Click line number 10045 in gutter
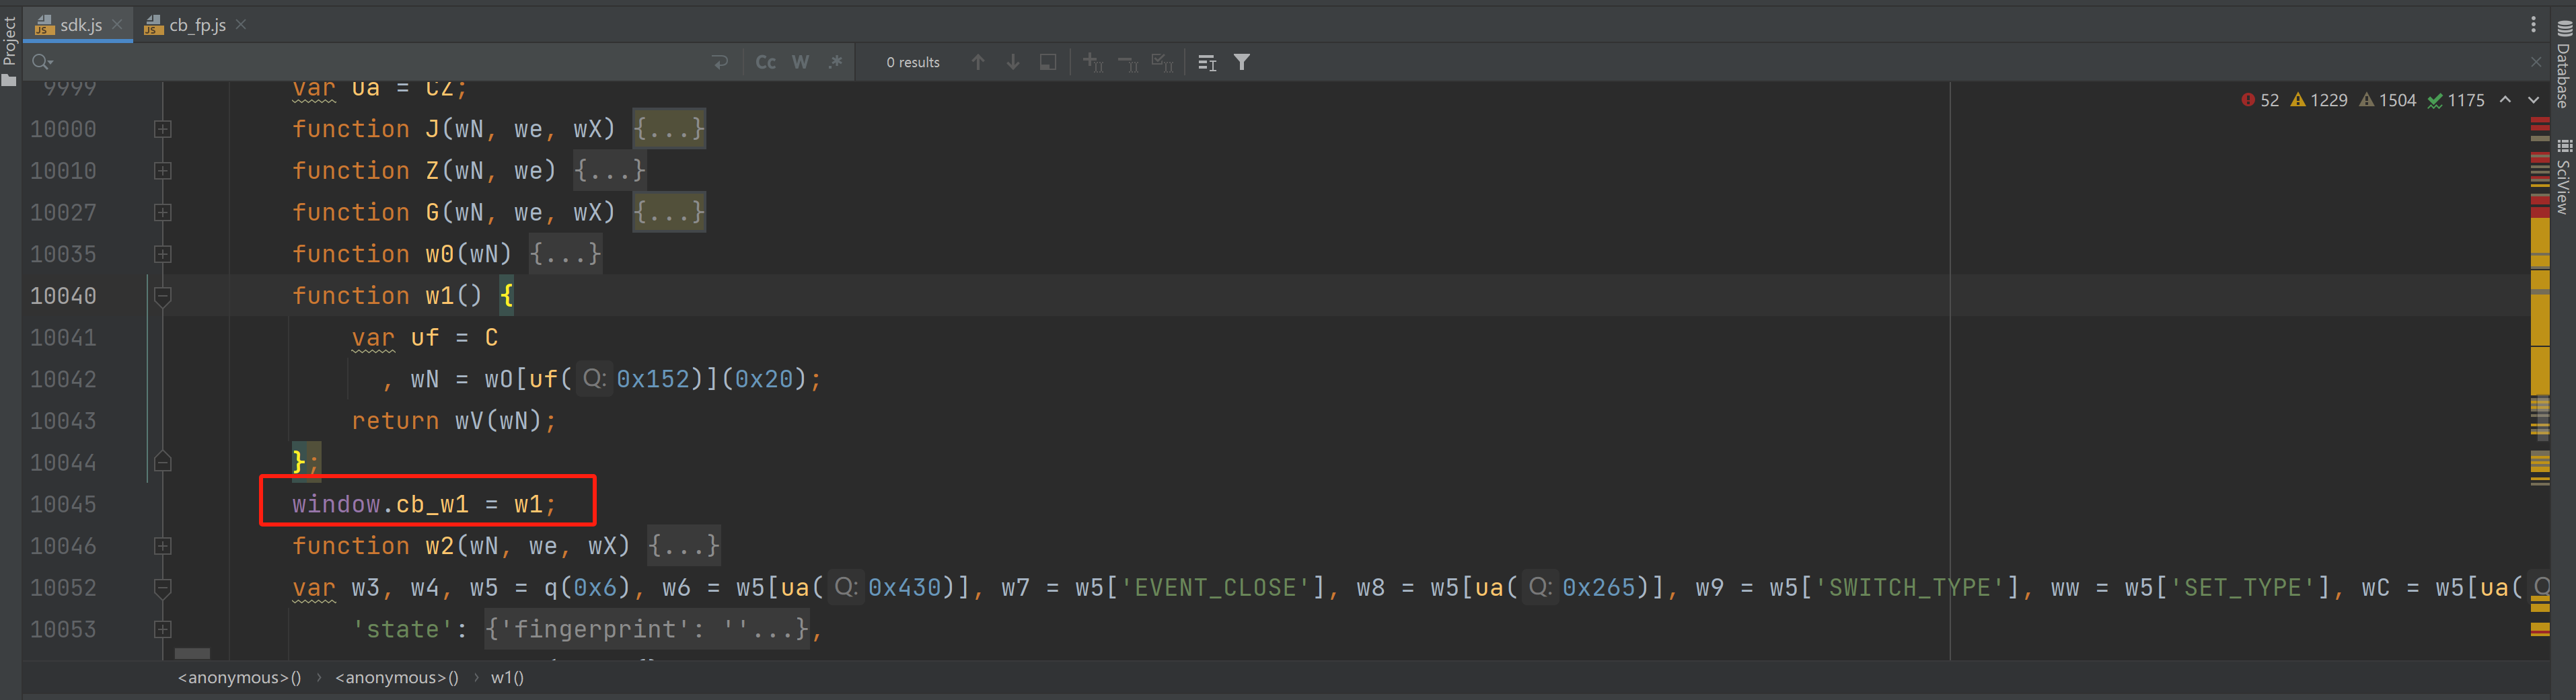The image size is (2576, 700). click(x=63, y=504)
